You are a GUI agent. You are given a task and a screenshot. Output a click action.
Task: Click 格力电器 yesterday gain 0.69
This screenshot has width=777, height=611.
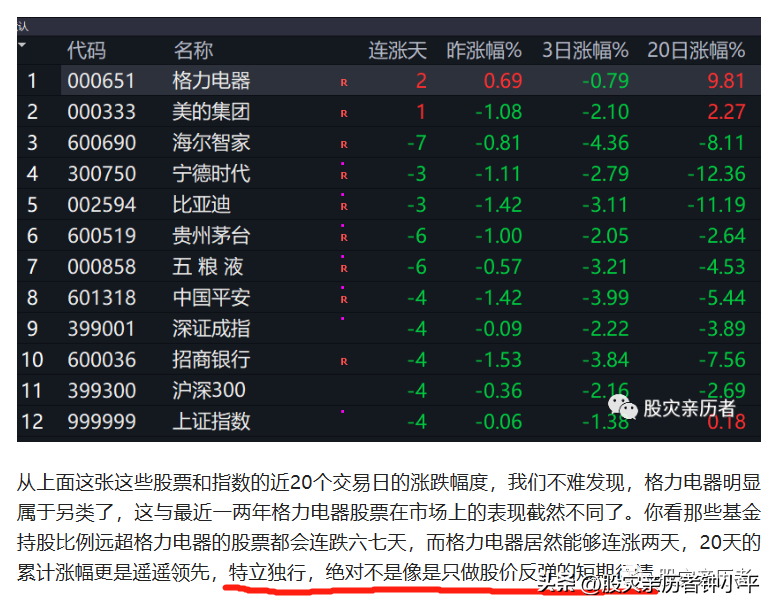click(x=503, y=81)
